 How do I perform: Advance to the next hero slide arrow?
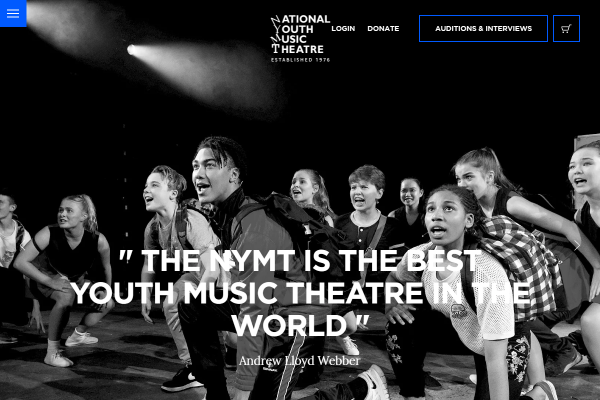coord(576,246)
